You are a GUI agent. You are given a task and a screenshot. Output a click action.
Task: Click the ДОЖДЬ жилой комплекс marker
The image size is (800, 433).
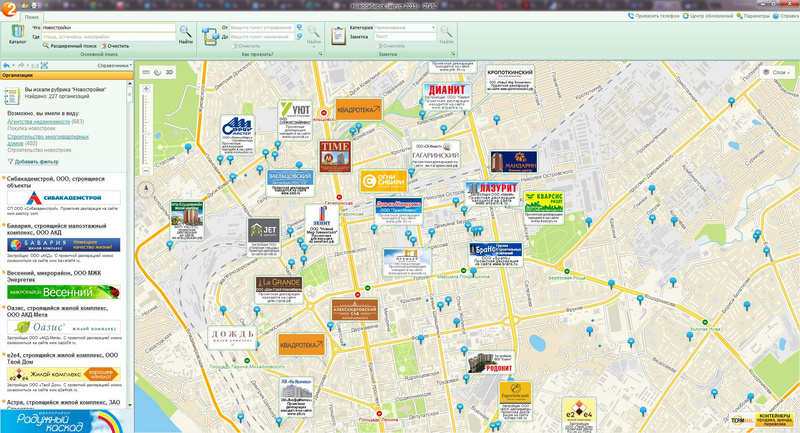pos(232,338)
